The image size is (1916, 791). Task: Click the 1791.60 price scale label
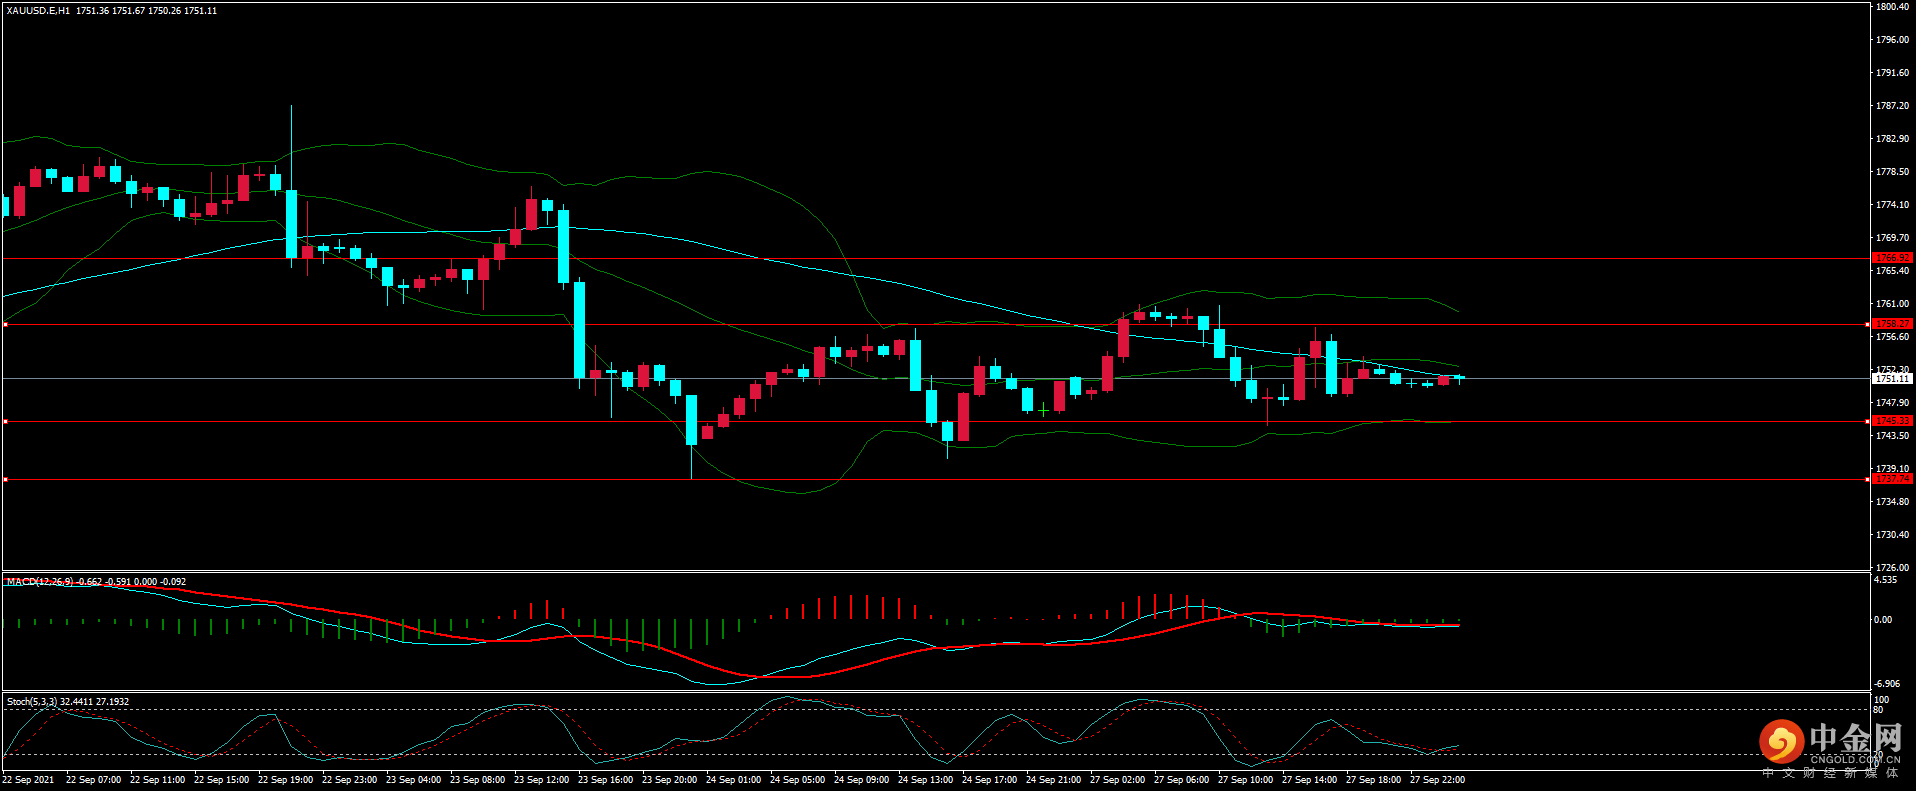click(1892, 73)
